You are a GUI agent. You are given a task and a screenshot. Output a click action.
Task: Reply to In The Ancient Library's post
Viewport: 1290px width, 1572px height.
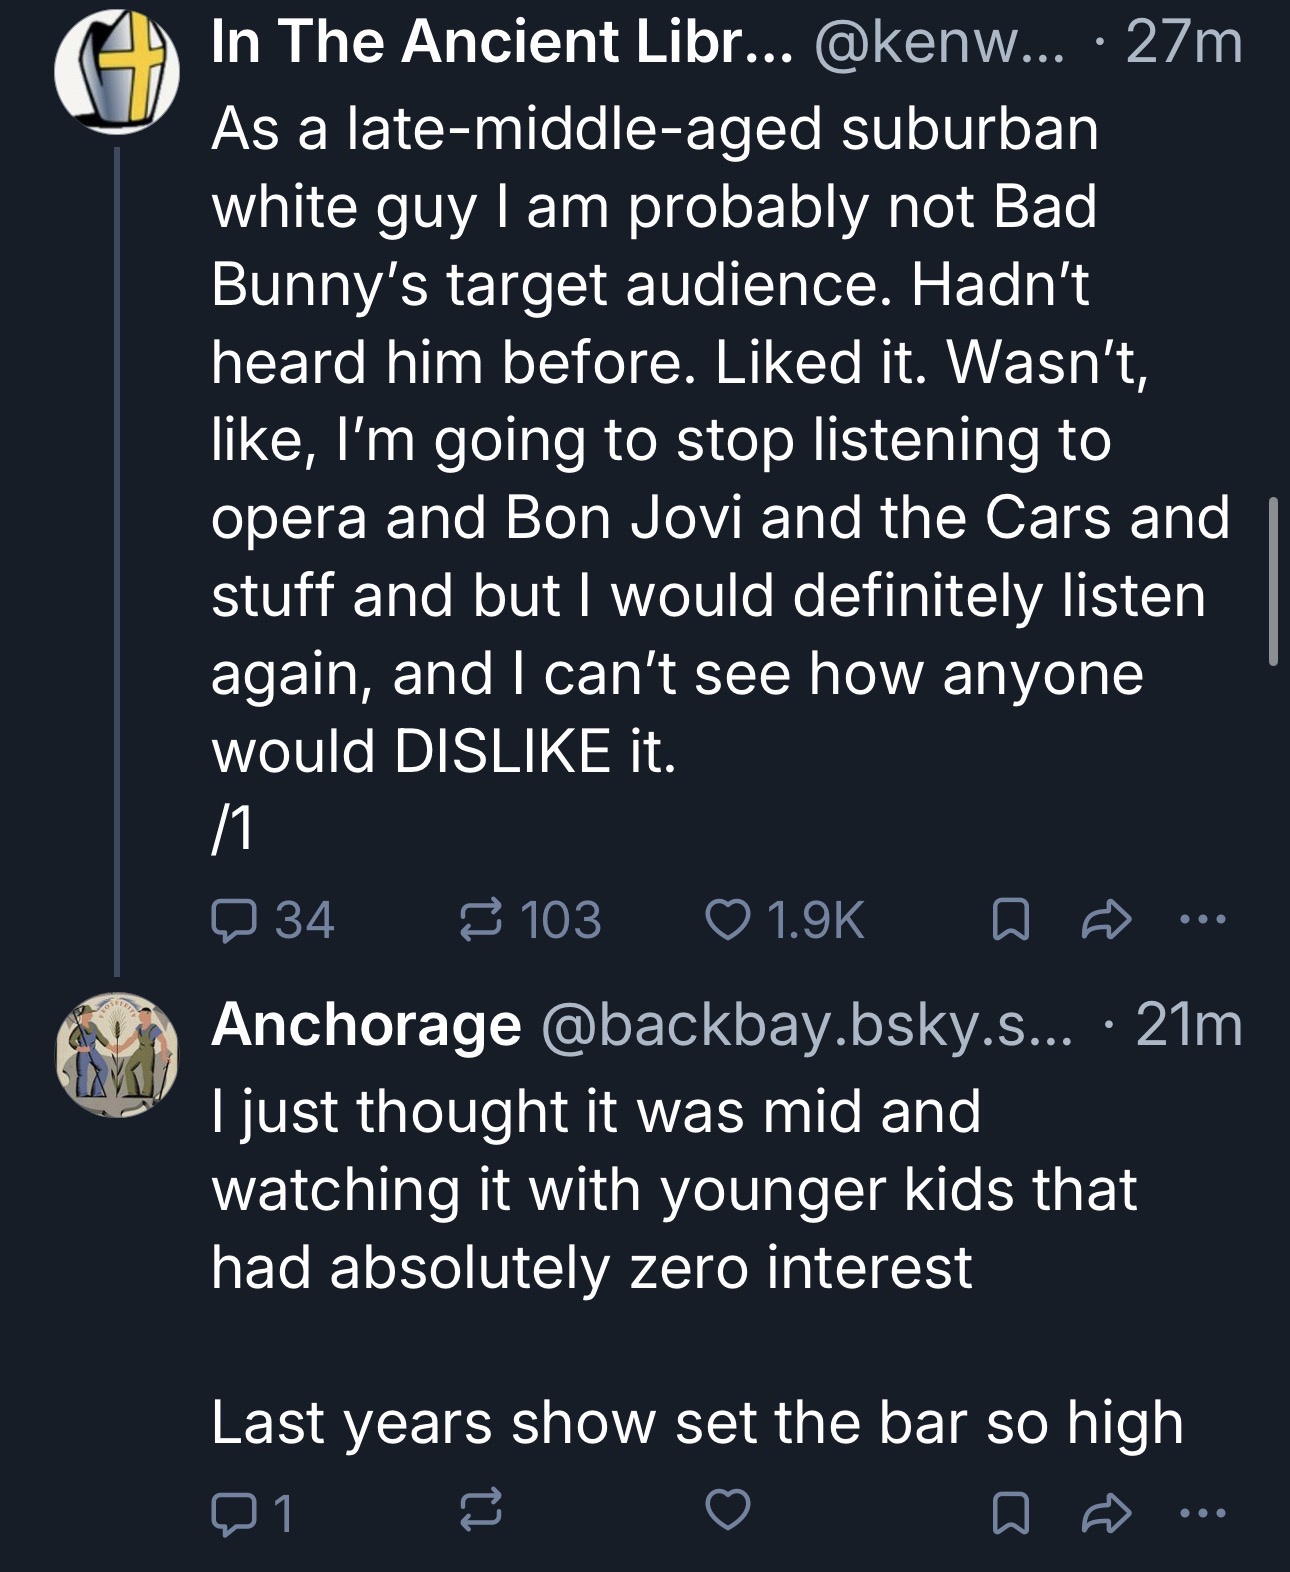233,919
